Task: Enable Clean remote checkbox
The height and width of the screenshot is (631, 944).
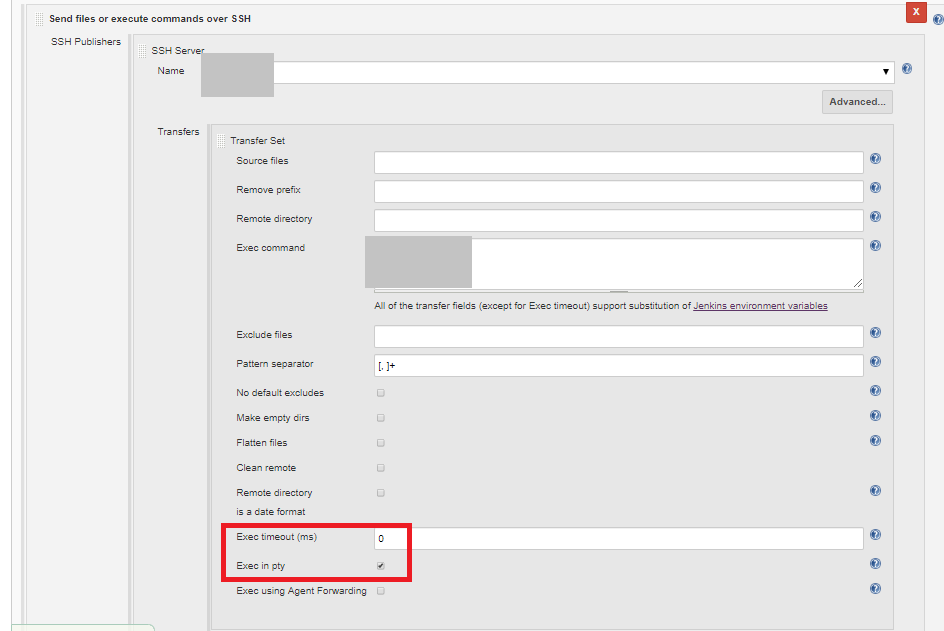Action: [380, 468]
